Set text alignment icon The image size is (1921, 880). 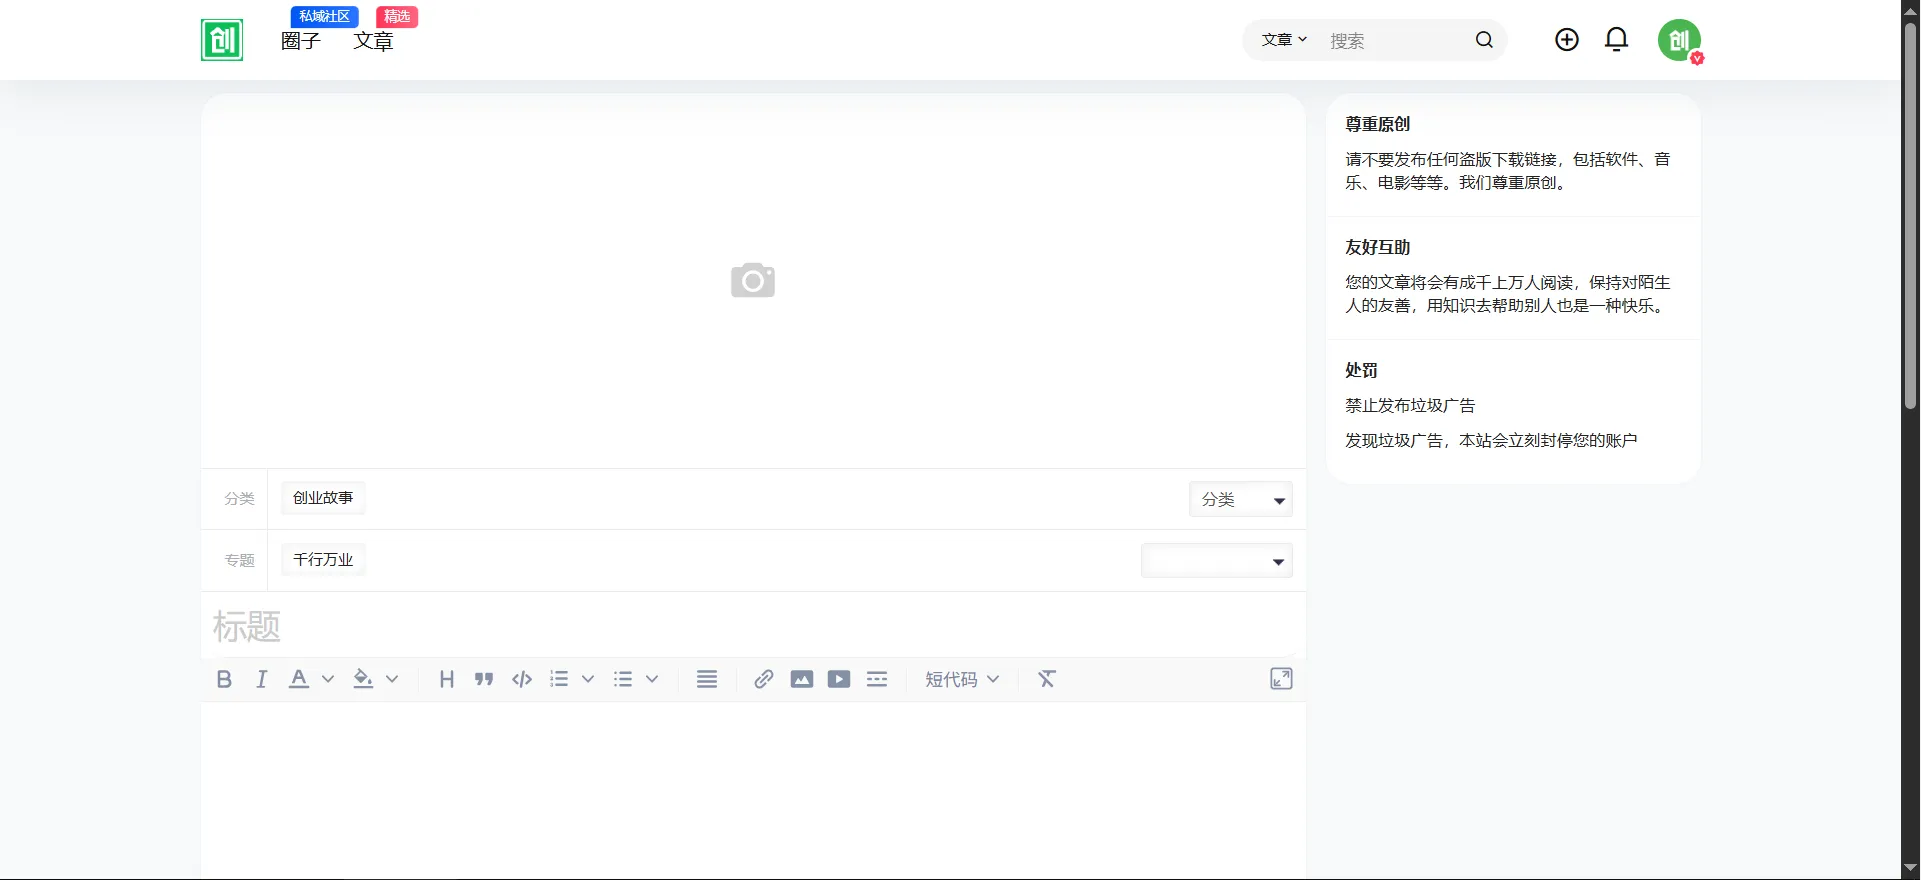pyautogui.click(x=707, y=679)
